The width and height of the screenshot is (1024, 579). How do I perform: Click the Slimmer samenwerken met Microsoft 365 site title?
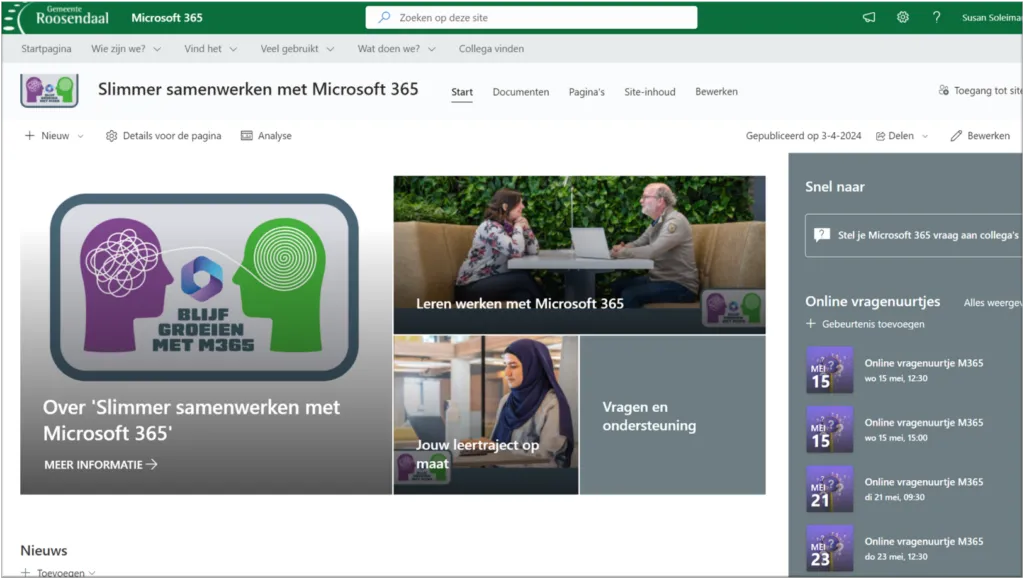pos(258,89)
